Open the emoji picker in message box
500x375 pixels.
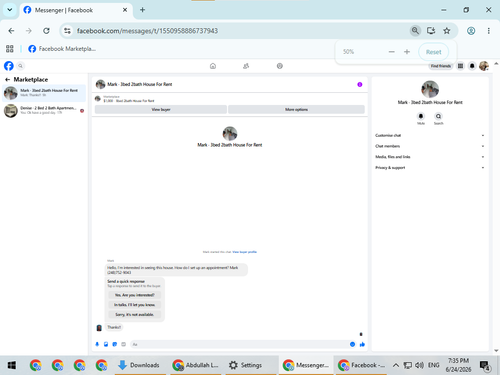tap(352, 344)
